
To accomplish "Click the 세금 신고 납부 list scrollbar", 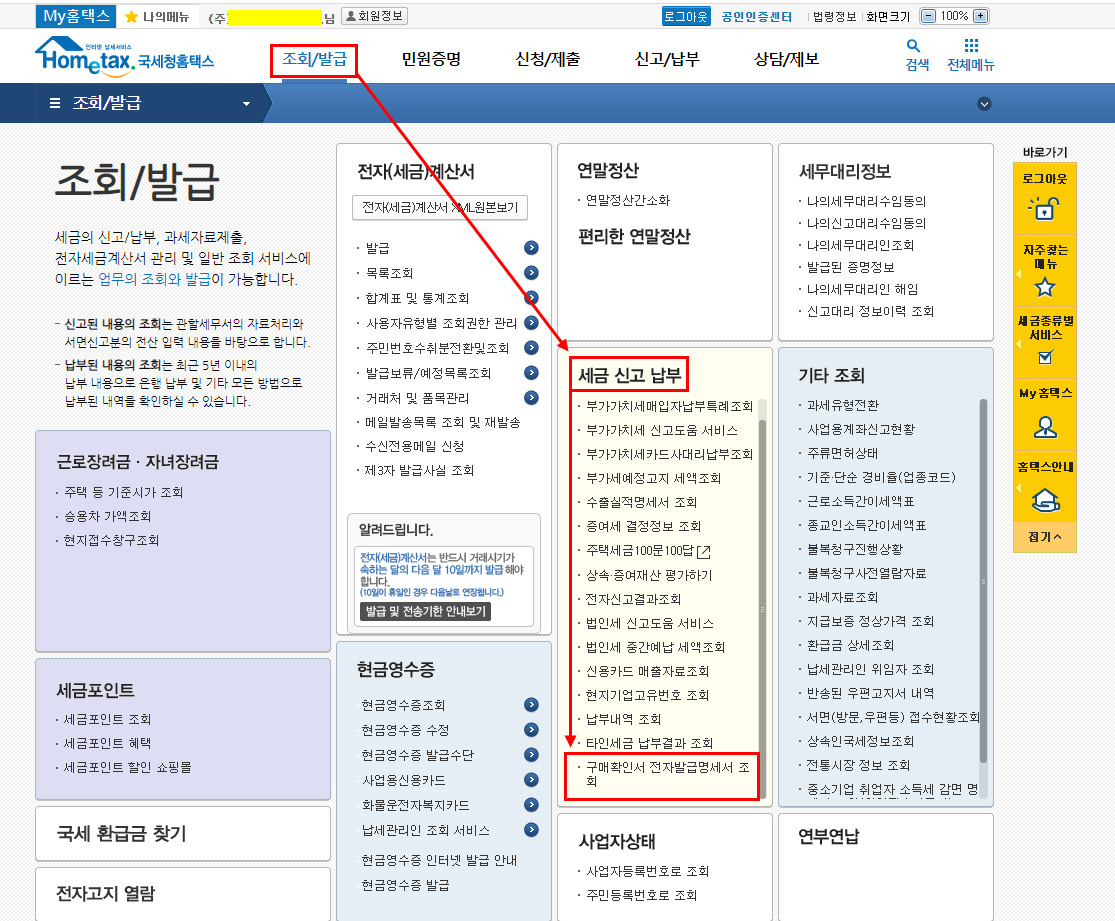I will 763,600.
